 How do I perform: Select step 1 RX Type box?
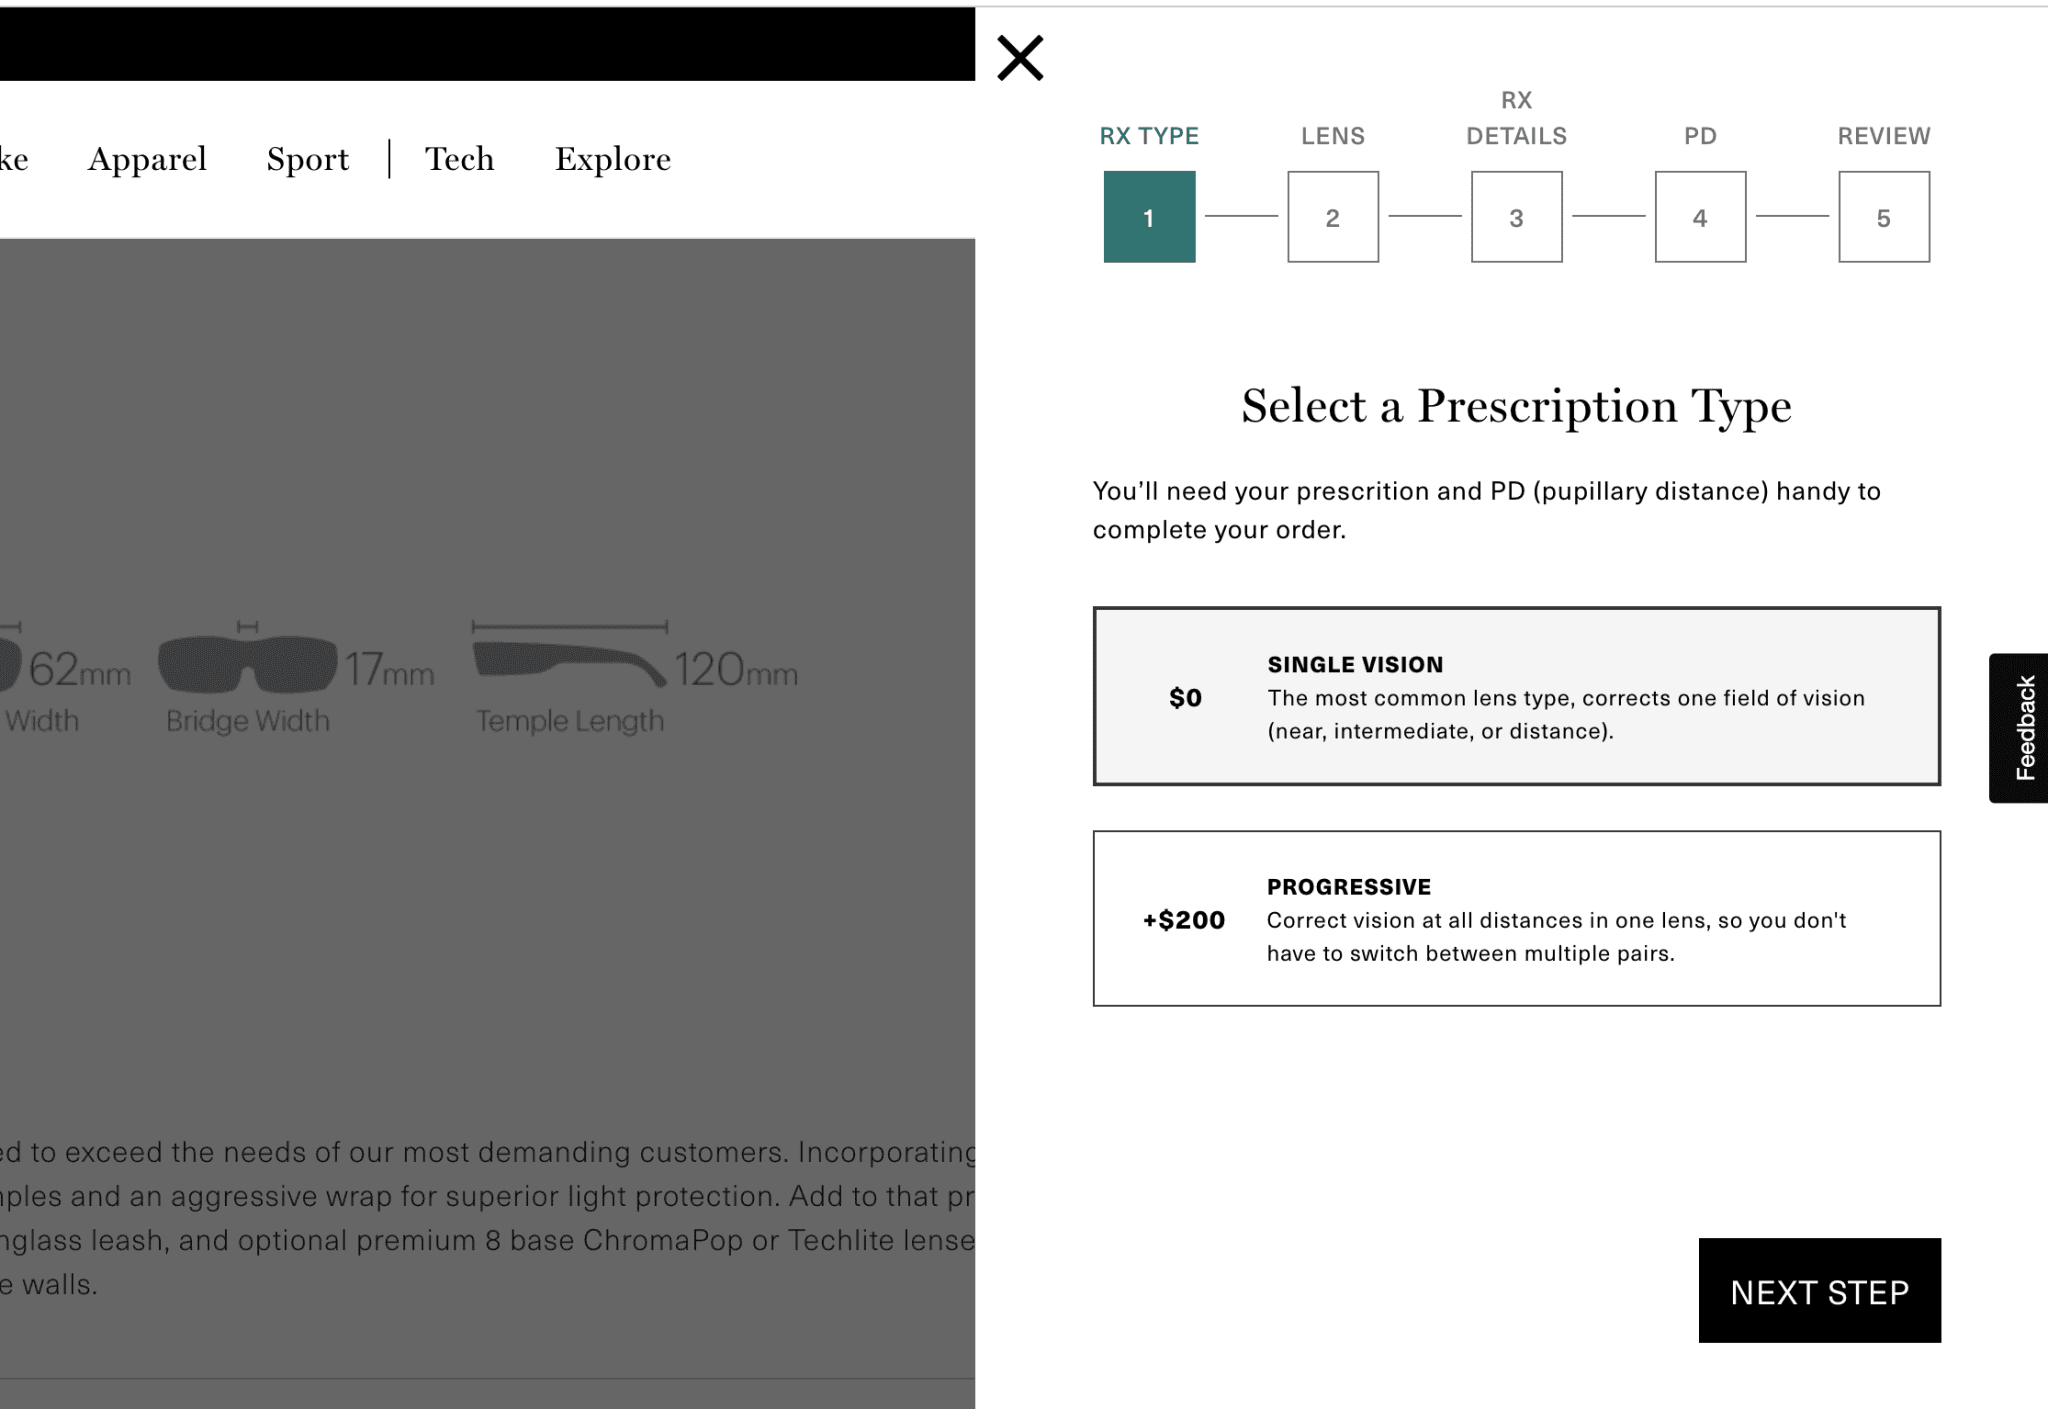[1149, 217]
